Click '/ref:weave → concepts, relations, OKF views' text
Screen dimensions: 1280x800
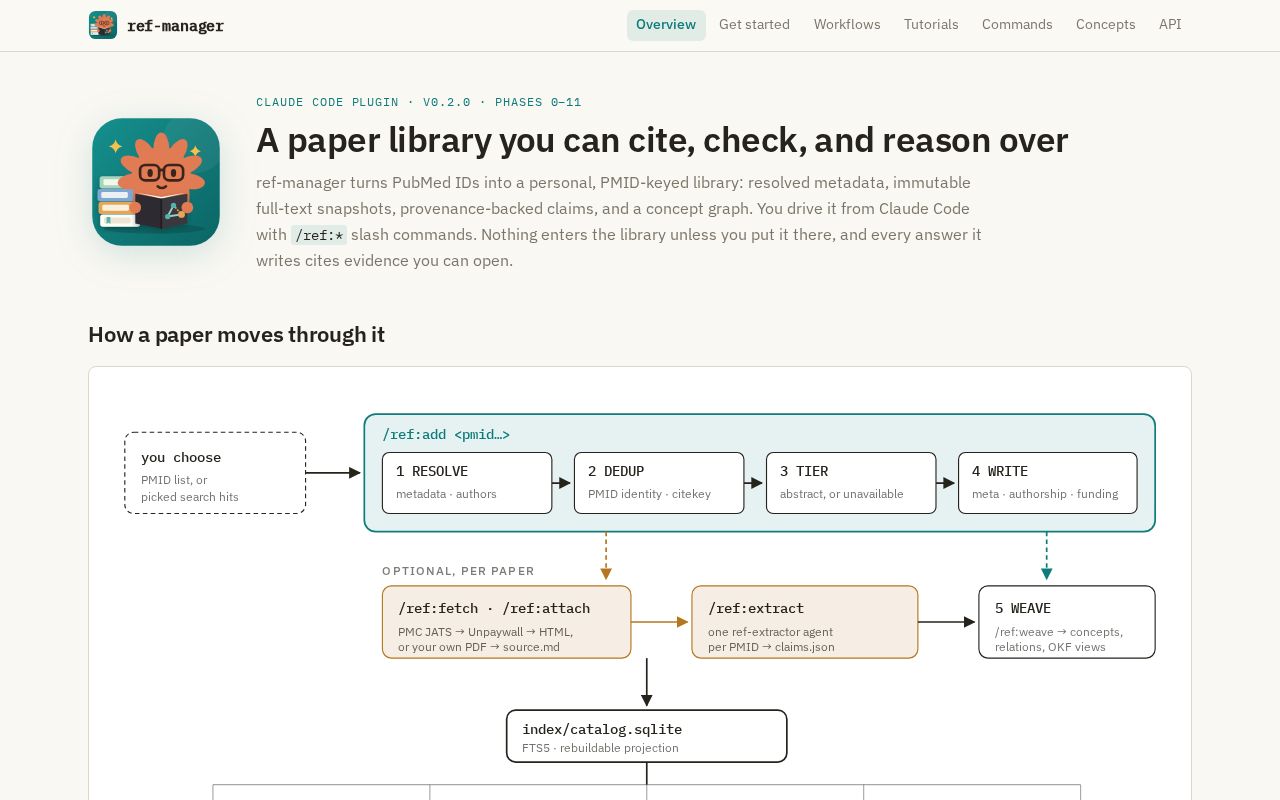1059,639
